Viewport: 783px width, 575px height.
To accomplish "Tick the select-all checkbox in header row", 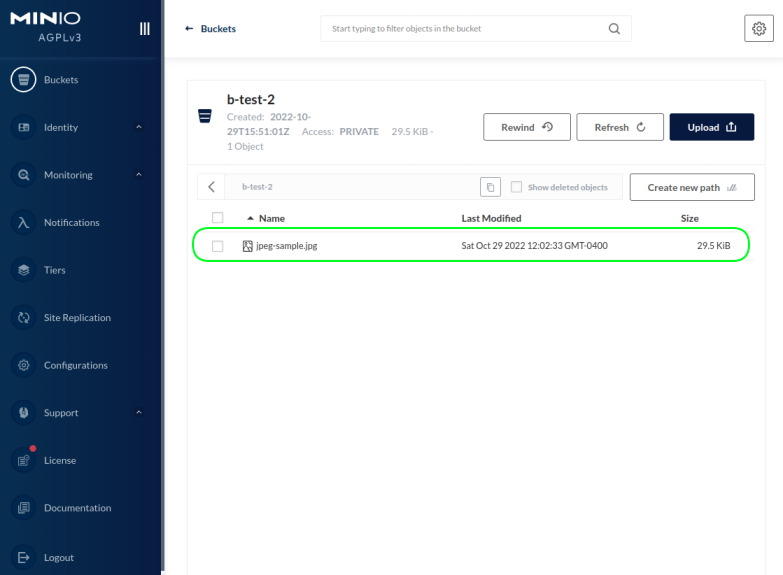I will pos(217,218).
